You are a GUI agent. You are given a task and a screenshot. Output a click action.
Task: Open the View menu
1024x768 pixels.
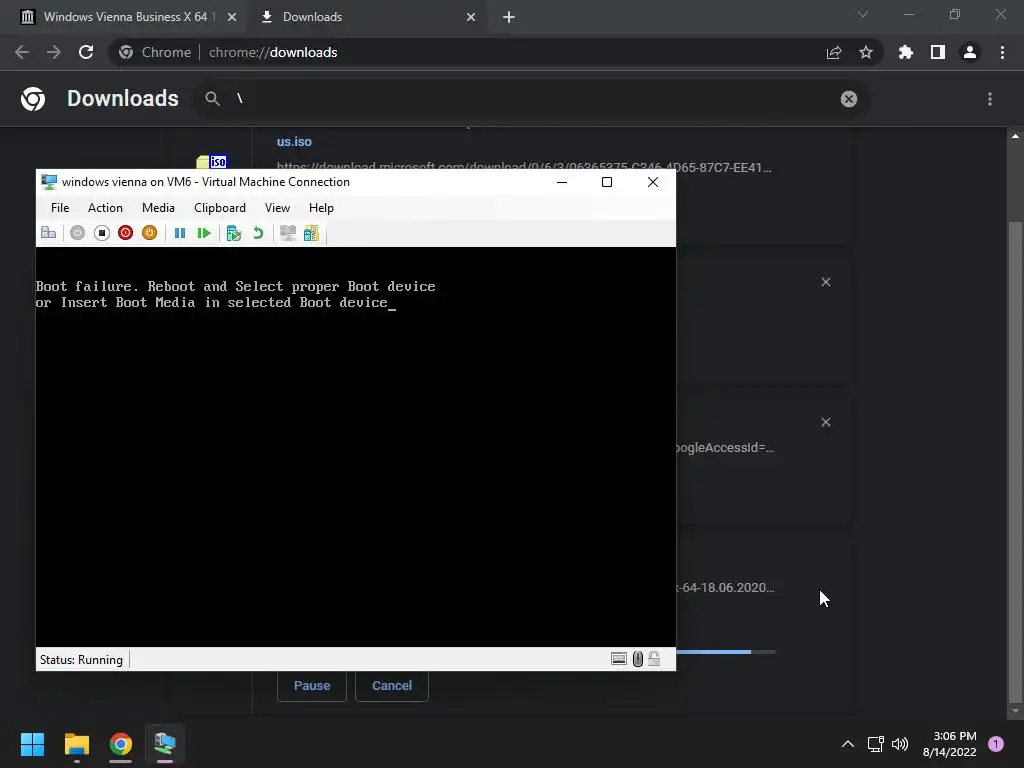pos(277,208)
